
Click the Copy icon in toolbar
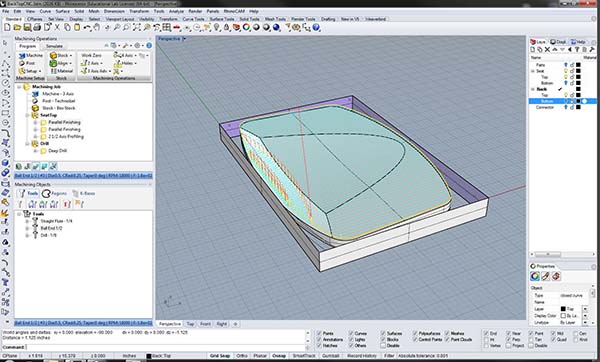coord(67,27)
